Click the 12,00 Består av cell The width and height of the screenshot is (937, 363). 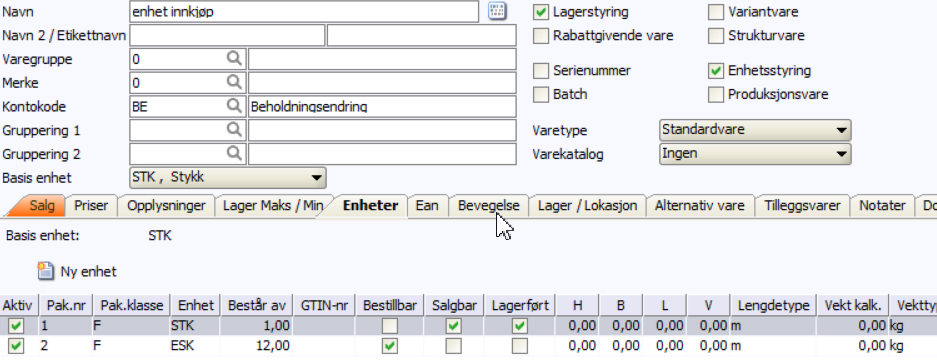tap(256, 346)
